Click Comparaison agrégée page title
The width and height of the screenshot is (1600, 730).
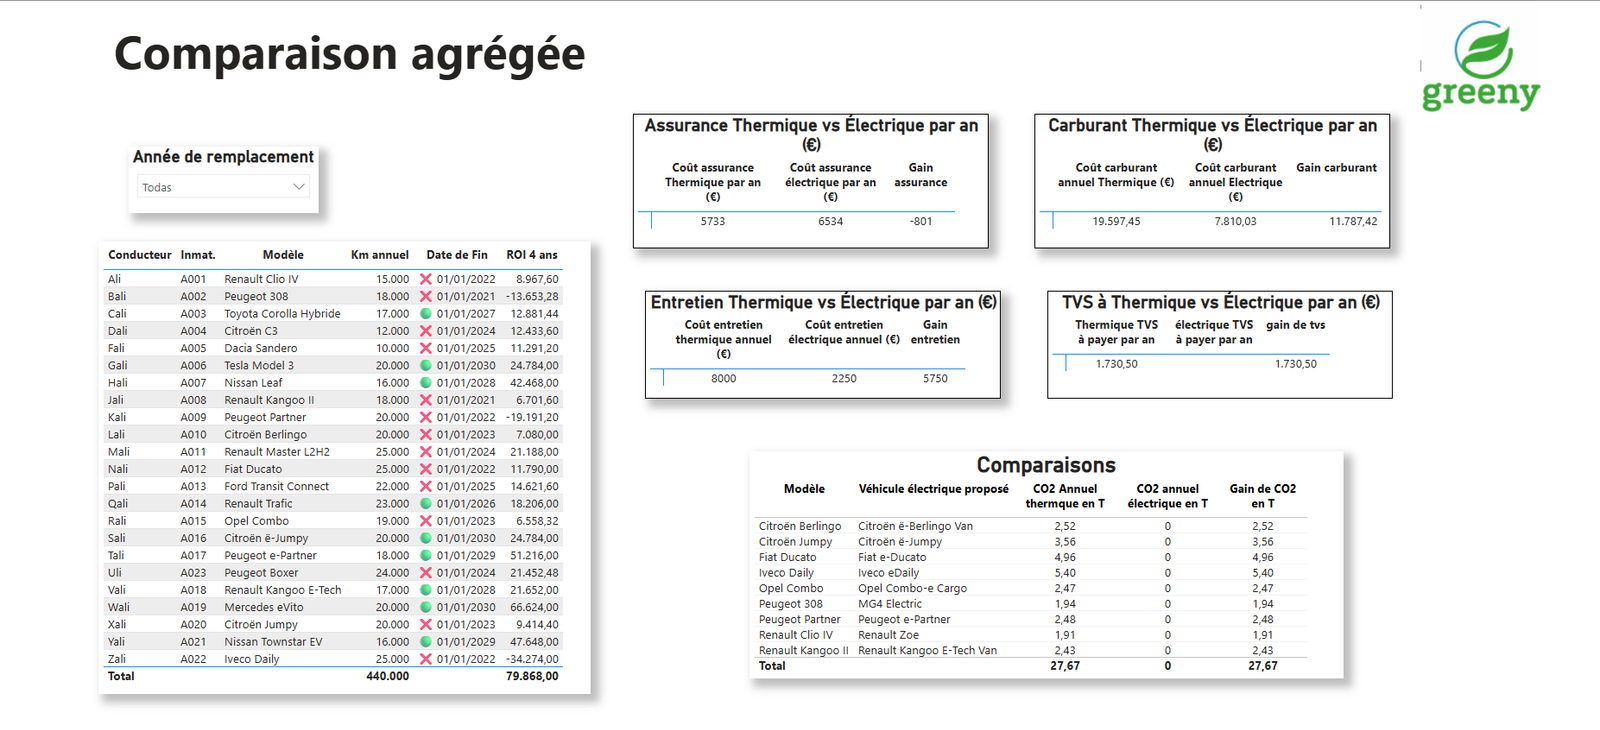(349, 54)
